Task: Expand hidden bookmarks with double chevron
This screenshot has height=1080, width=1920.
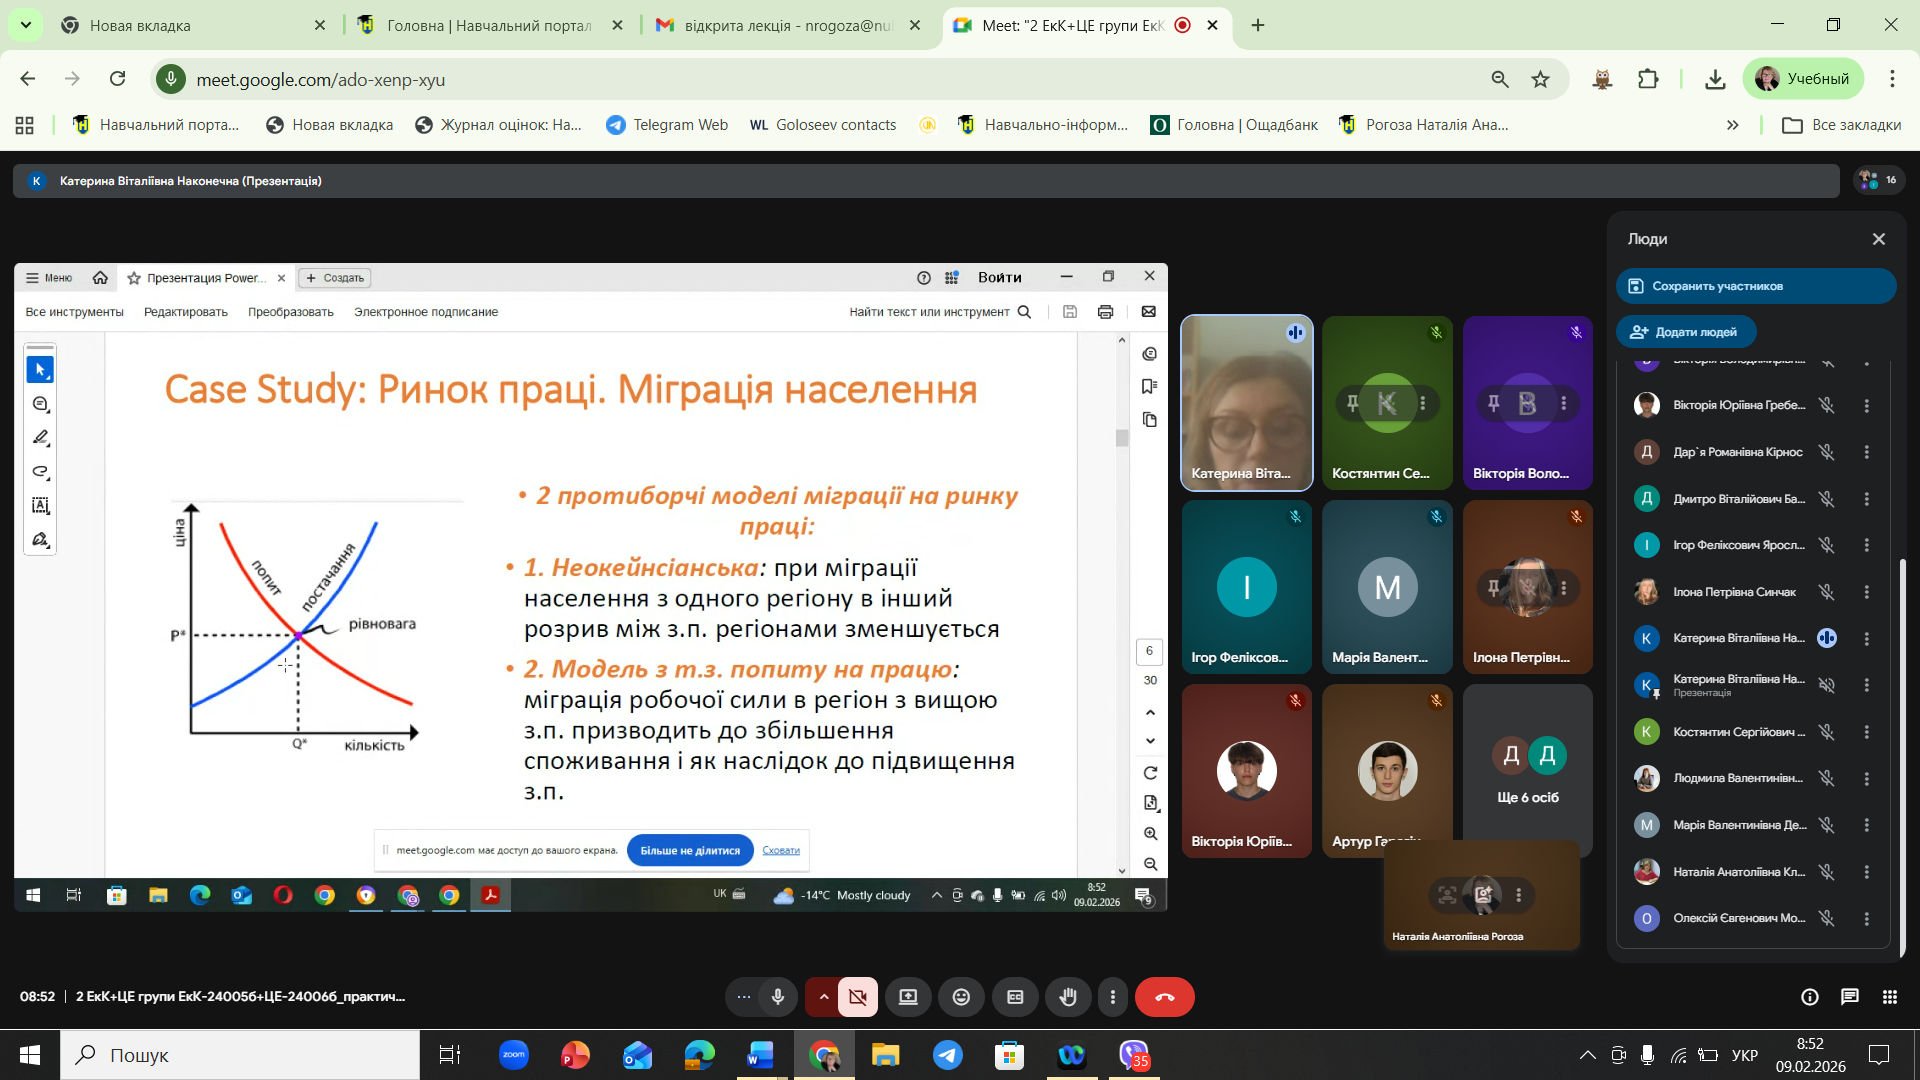Action: point(1733,125)
